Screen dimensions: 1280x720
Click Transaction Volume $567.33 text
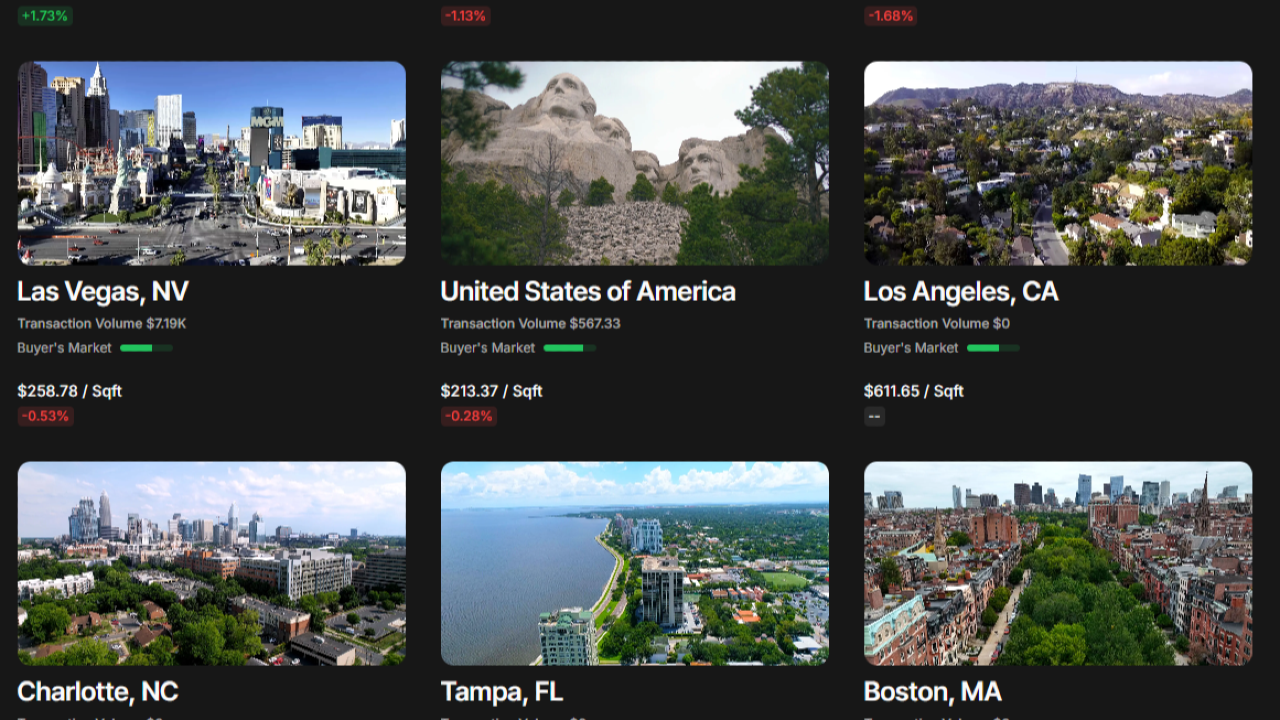click(x=531, y=324)
